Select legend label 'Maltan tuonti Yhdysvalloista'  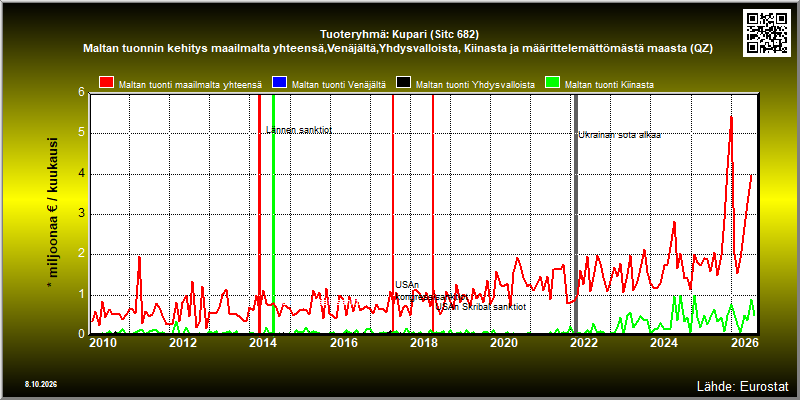[x=475, y=85]
